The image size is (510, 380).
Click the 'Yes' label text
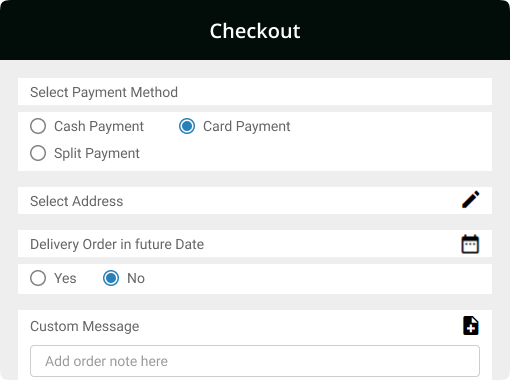point(65,278)
